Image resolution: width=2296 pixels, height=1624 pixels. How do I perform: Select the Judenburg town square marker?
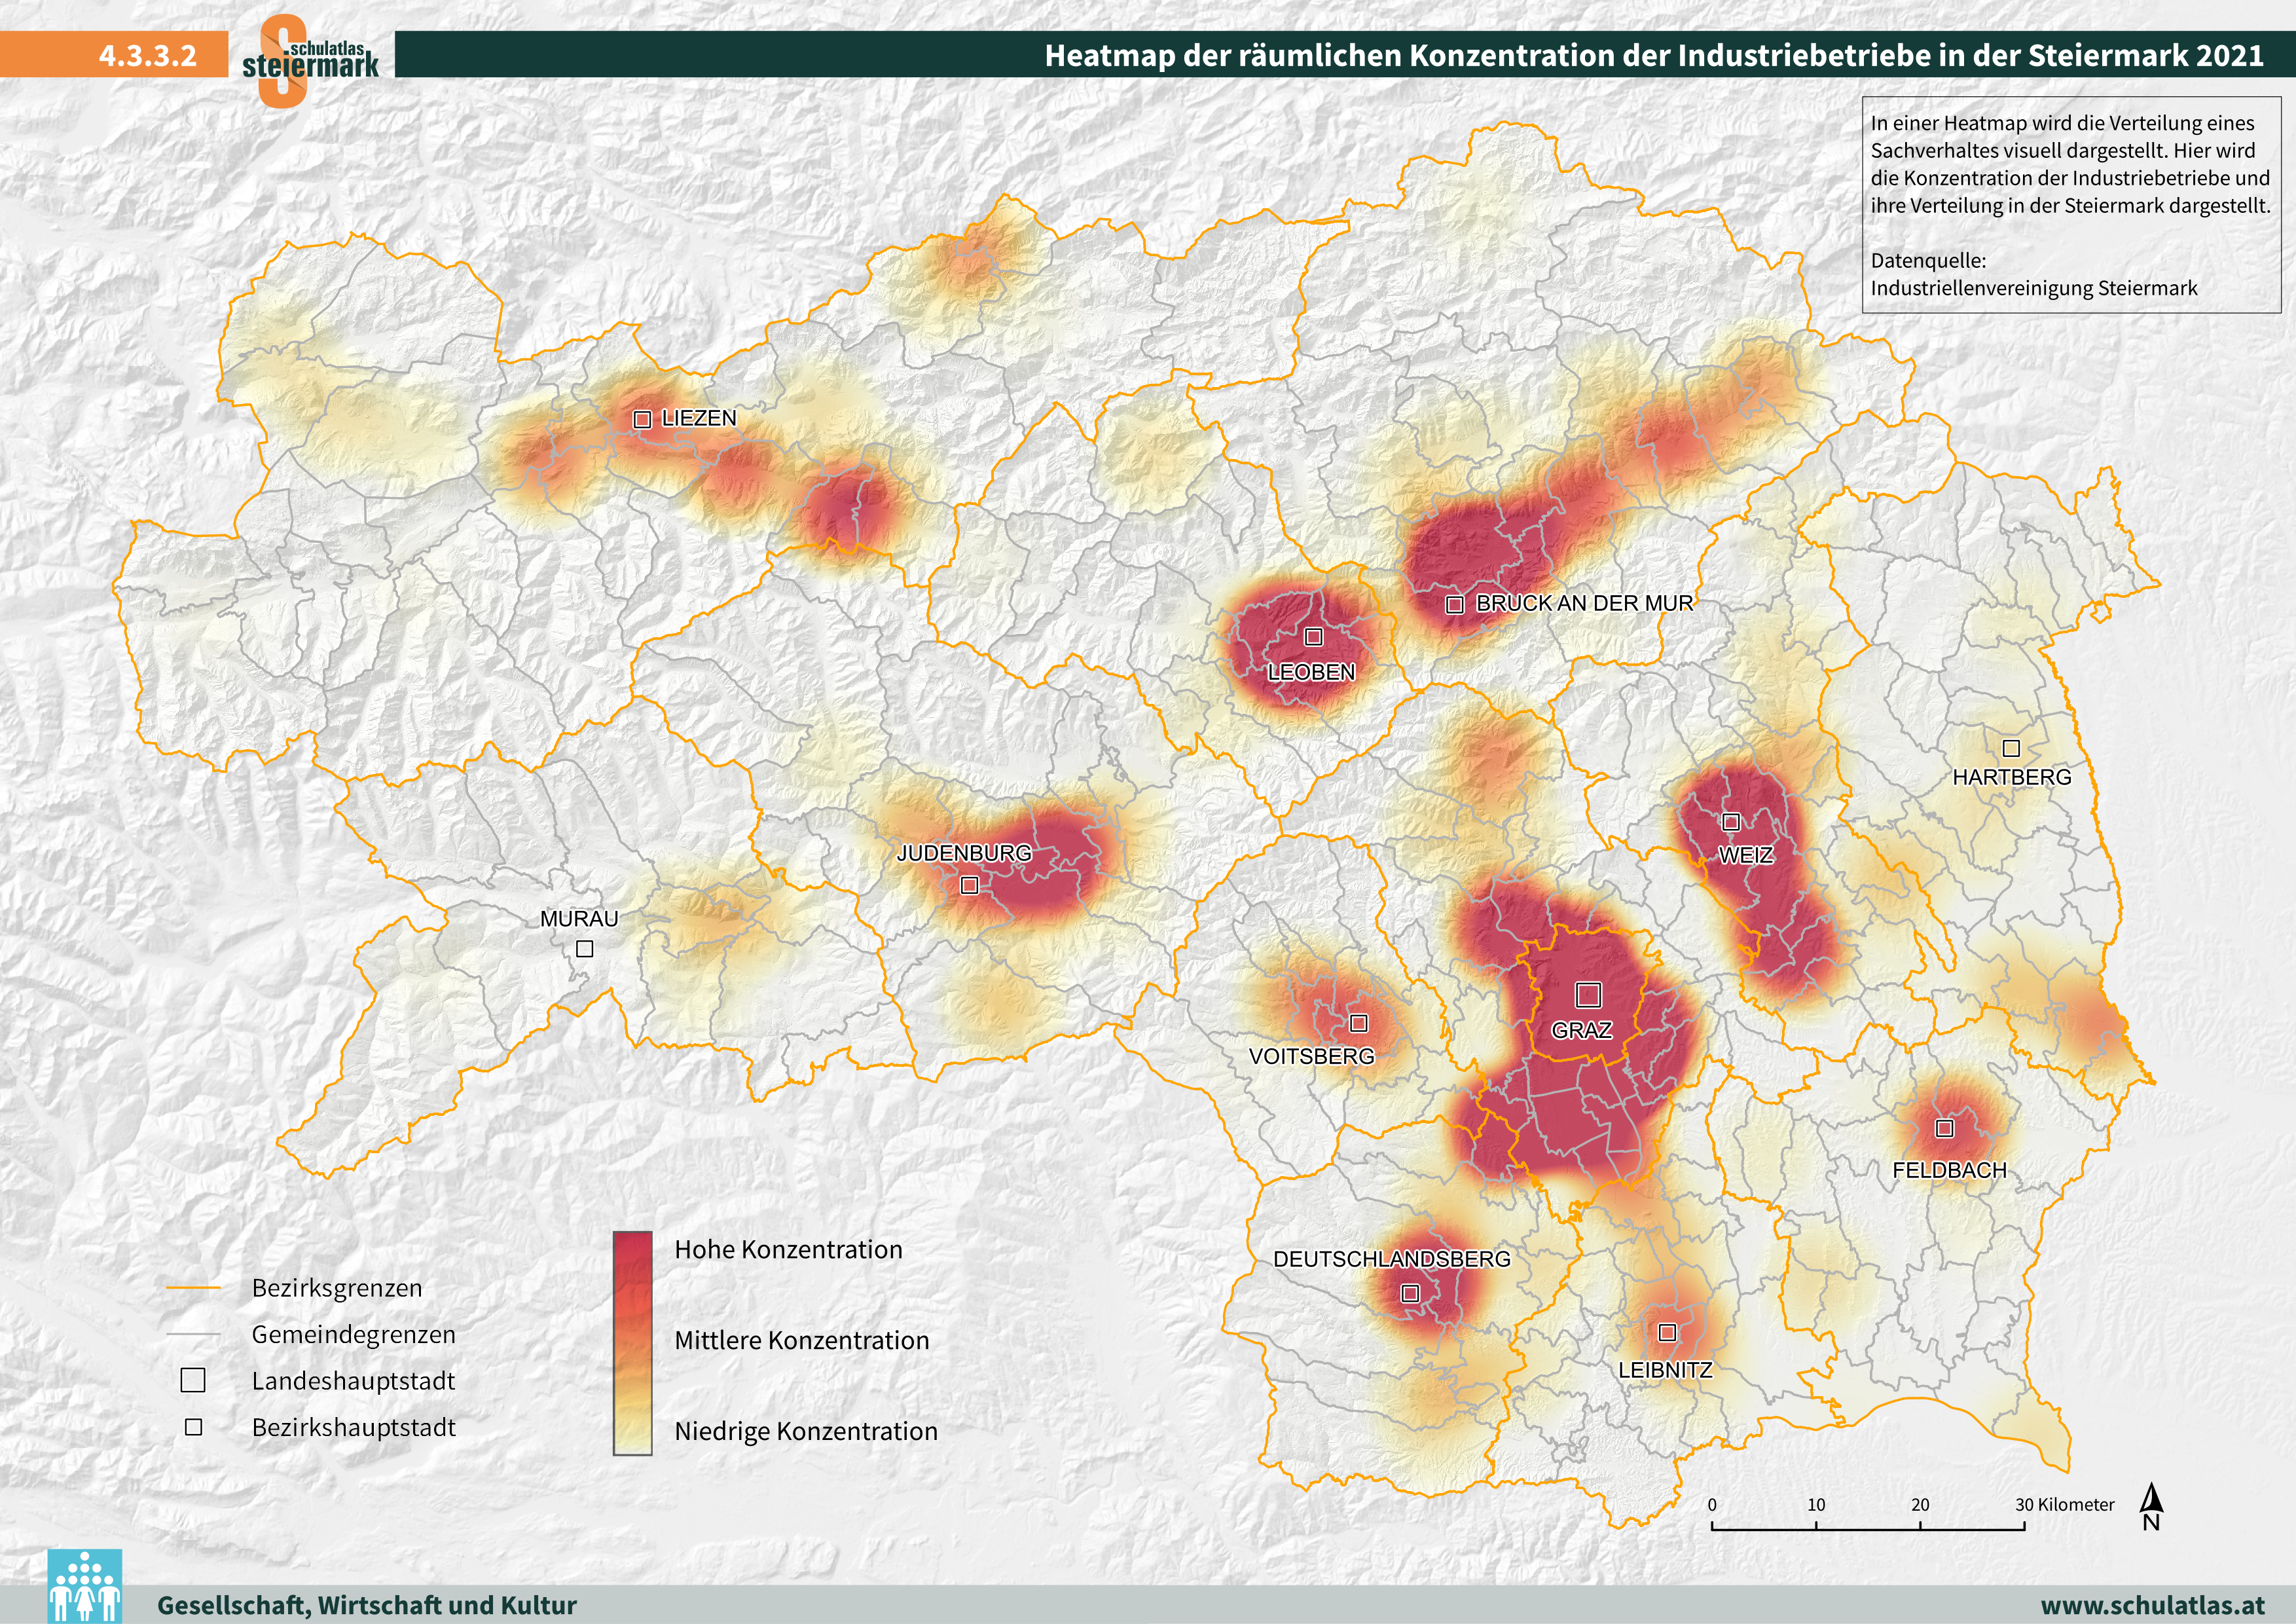[x=969, y=885]
